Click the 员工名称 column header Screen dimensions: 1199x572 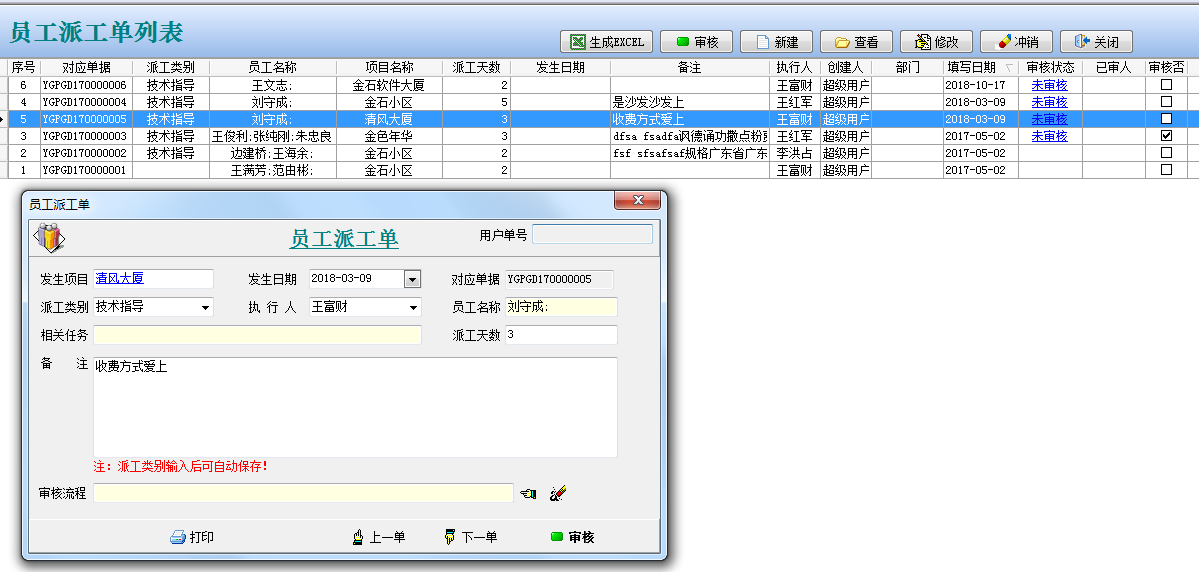[272, 67]
